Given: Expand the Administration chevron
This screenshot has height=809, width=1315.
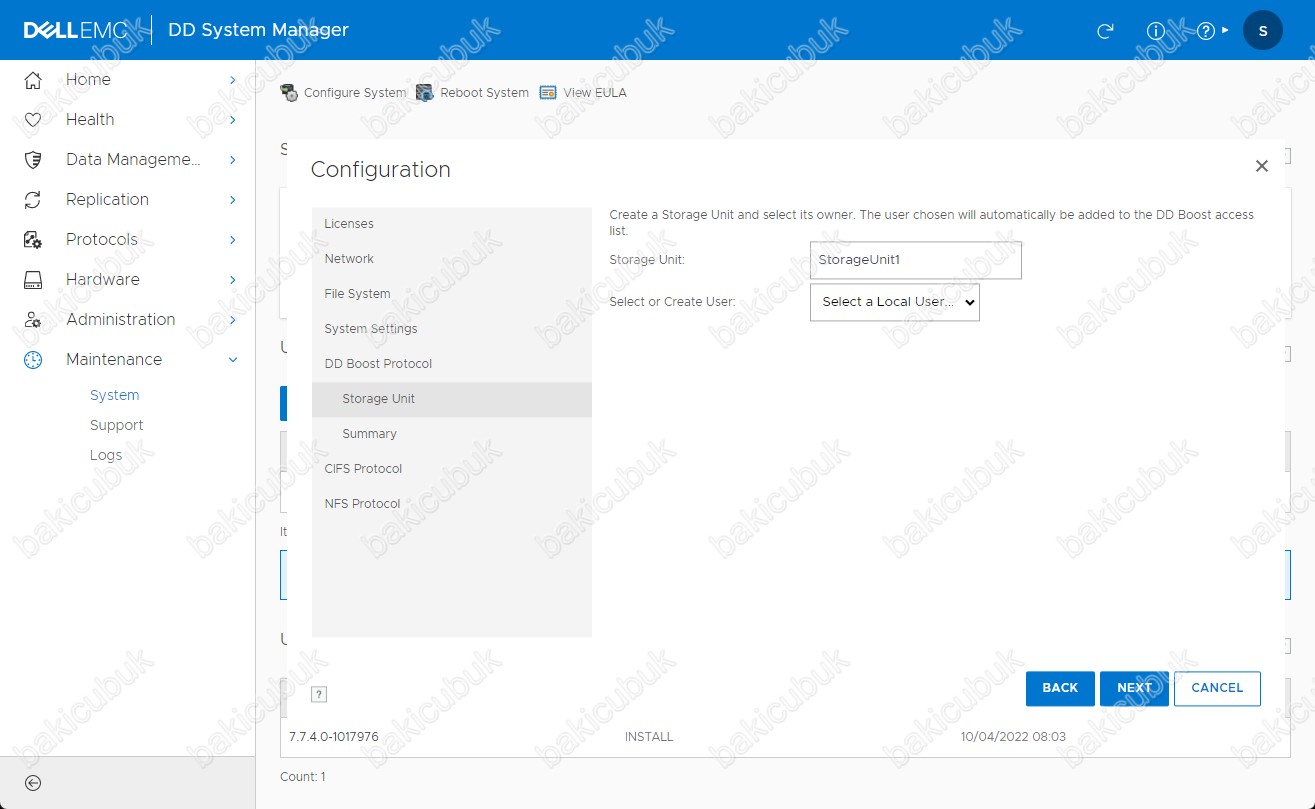Looking at the screenshot, I should tap(232, 320).
